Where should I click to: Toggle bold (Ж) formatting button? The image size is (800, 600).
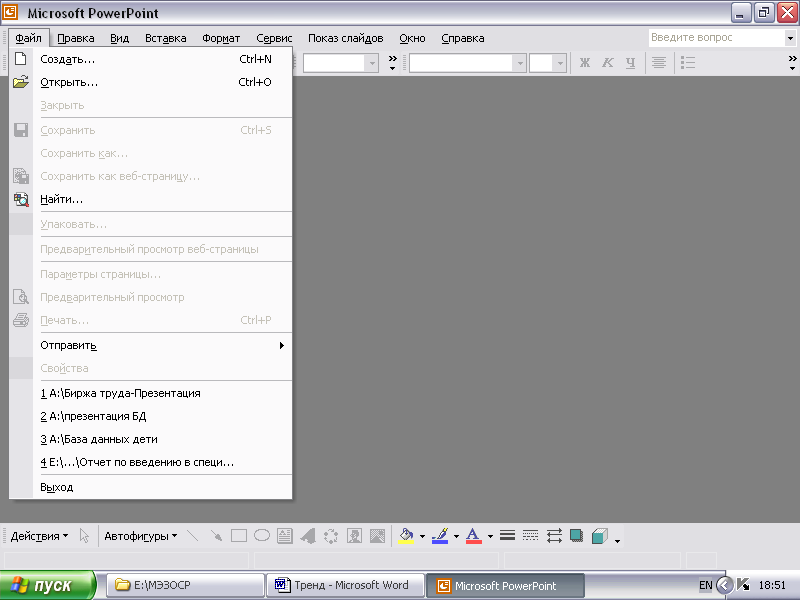coord(585,62)
